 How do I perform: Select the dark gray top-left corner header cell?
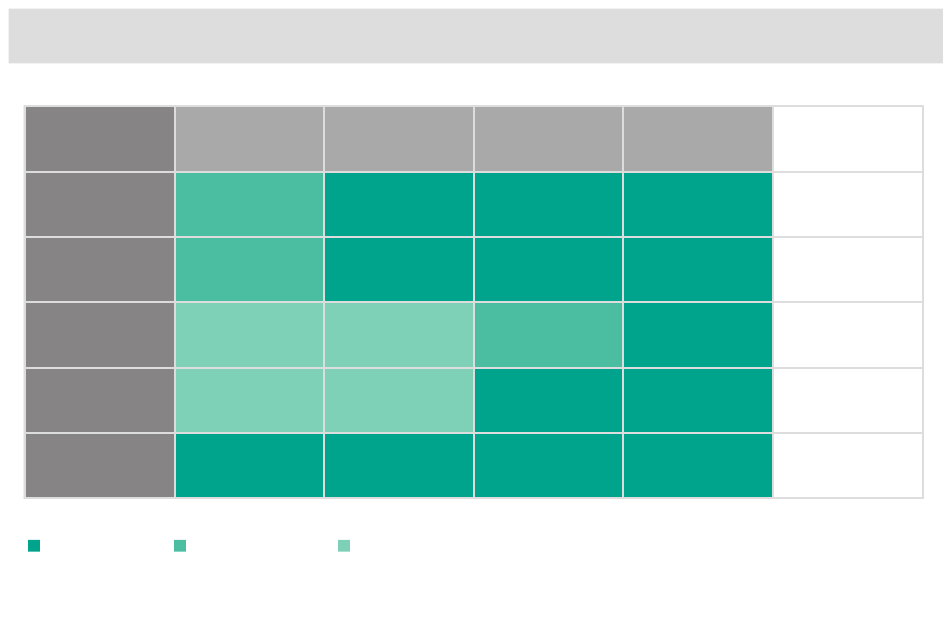coord(100,139)
